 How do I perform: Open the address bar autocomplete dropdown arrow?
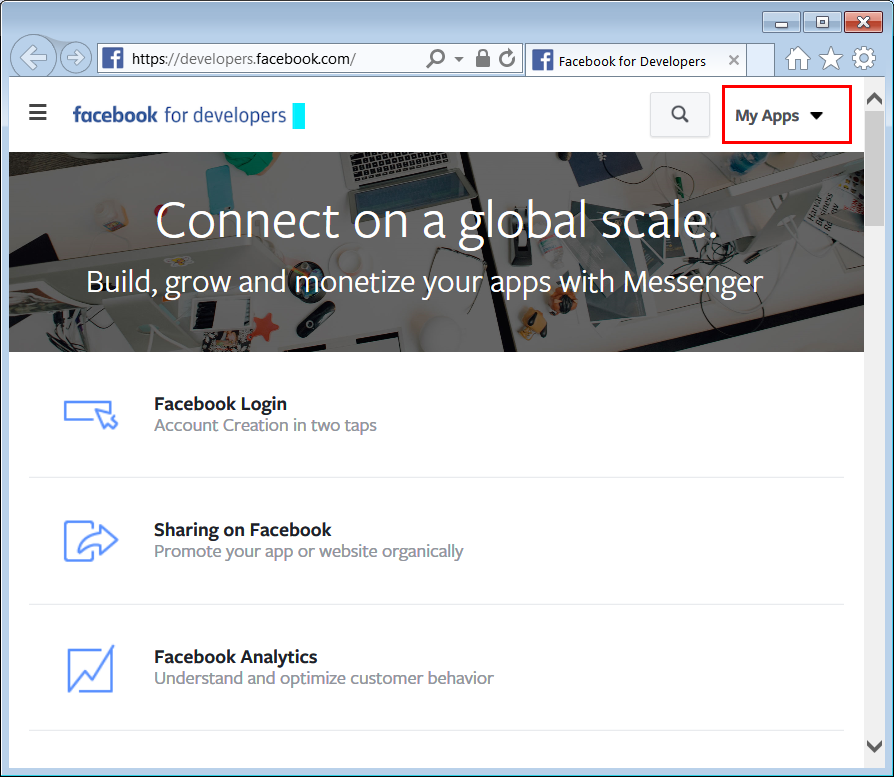[459, 59]
